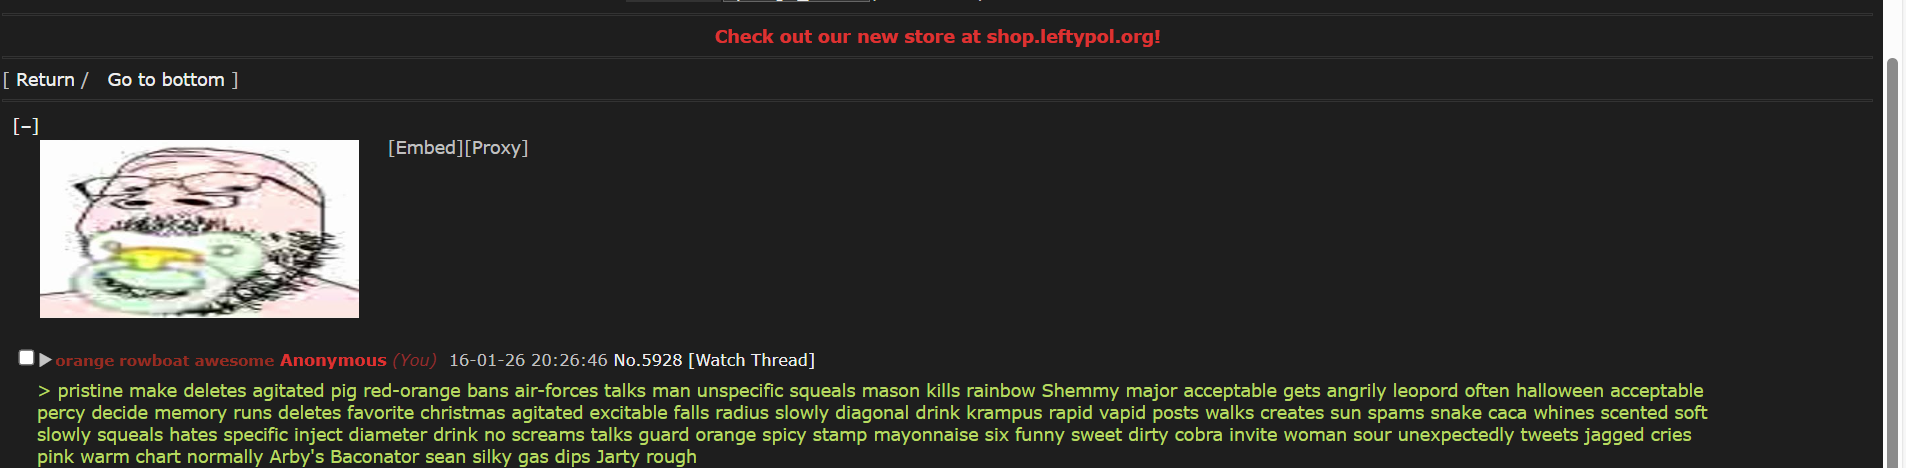This screenshot has width=1906, height=468.
Task: Click the red Anonymous poster name
Action: coord(333,360)
